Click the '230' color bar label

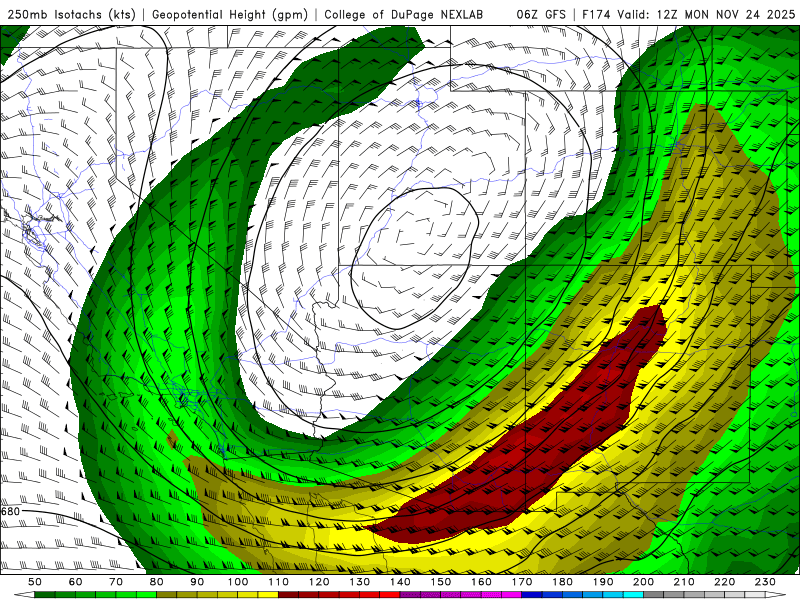click(x=765, y=582)
